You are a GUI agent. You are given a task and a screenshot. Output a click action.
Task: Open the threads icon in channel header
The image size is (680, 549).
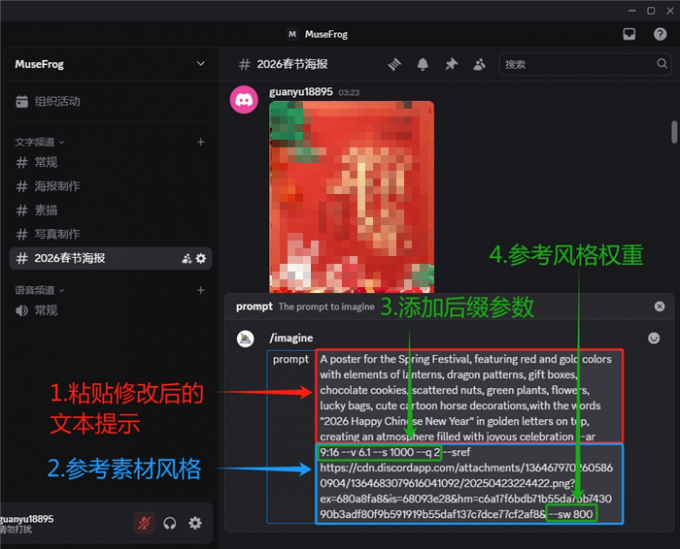tap(394, 64)
